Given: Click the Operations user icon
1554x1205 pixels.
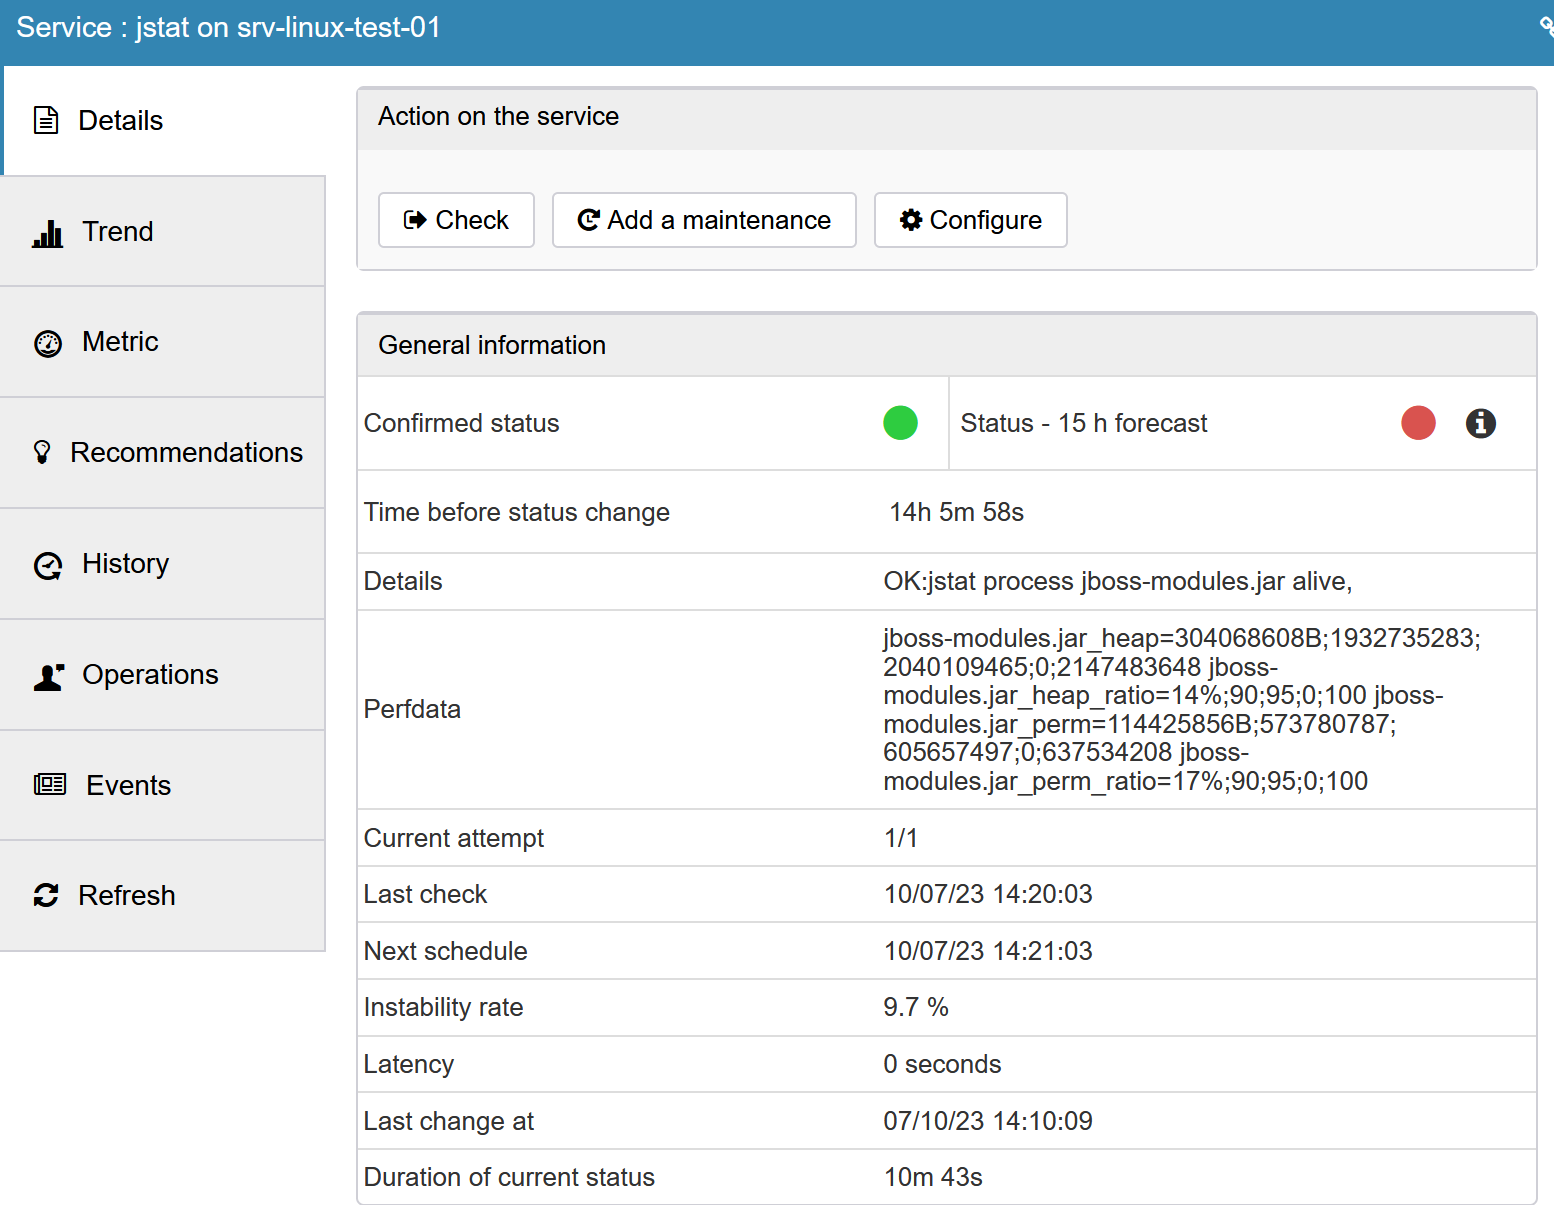Looking at the screenshot, I should [x=48, y=676].
